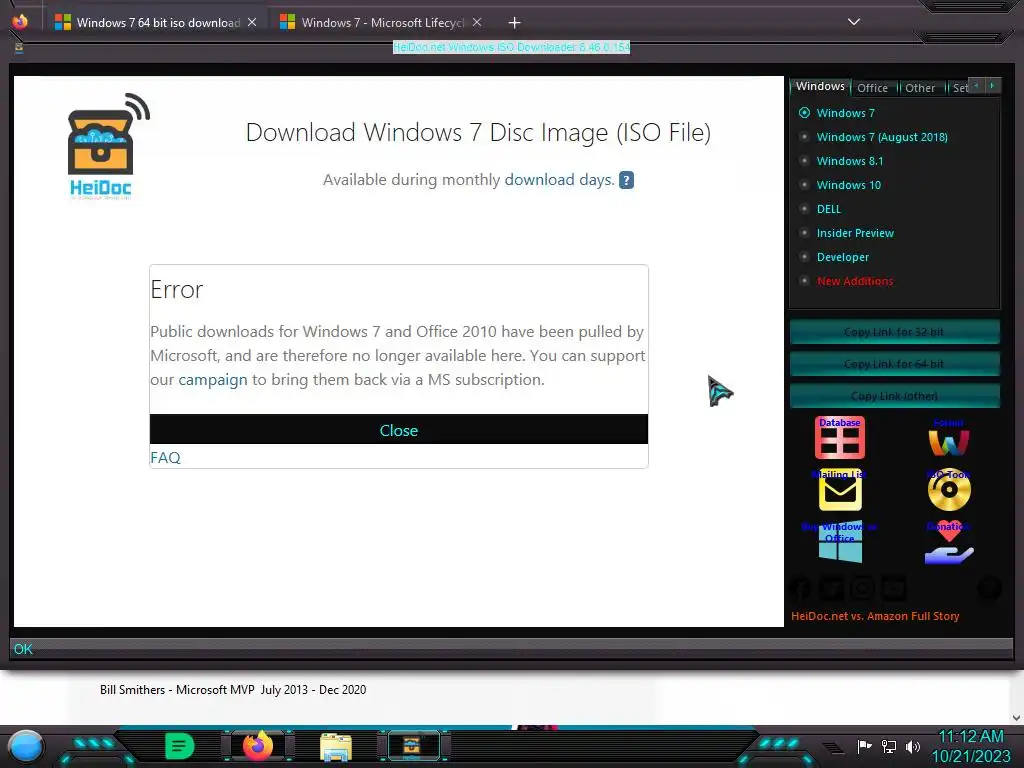
Task: Click the HeiDoc.net Windows ISO Downloader title text
Action: pyautogui.click(x=511, y=47)
